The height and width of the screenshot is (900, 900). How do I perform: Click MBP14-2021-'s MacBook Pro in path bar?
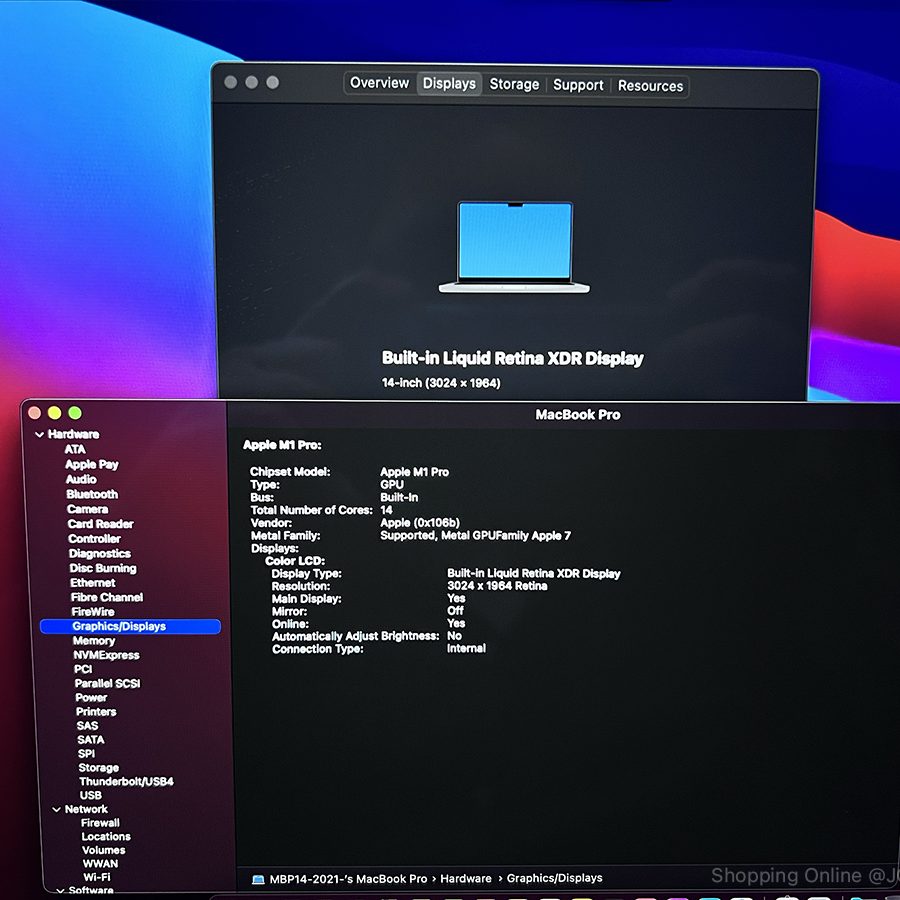[348, 879]
